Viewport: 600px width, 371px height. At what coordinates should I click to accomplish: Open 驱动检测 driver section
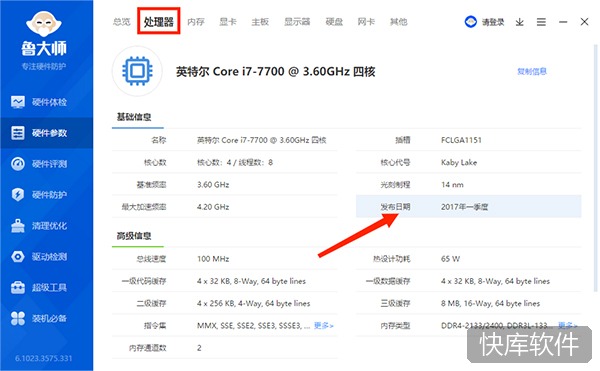39,257
